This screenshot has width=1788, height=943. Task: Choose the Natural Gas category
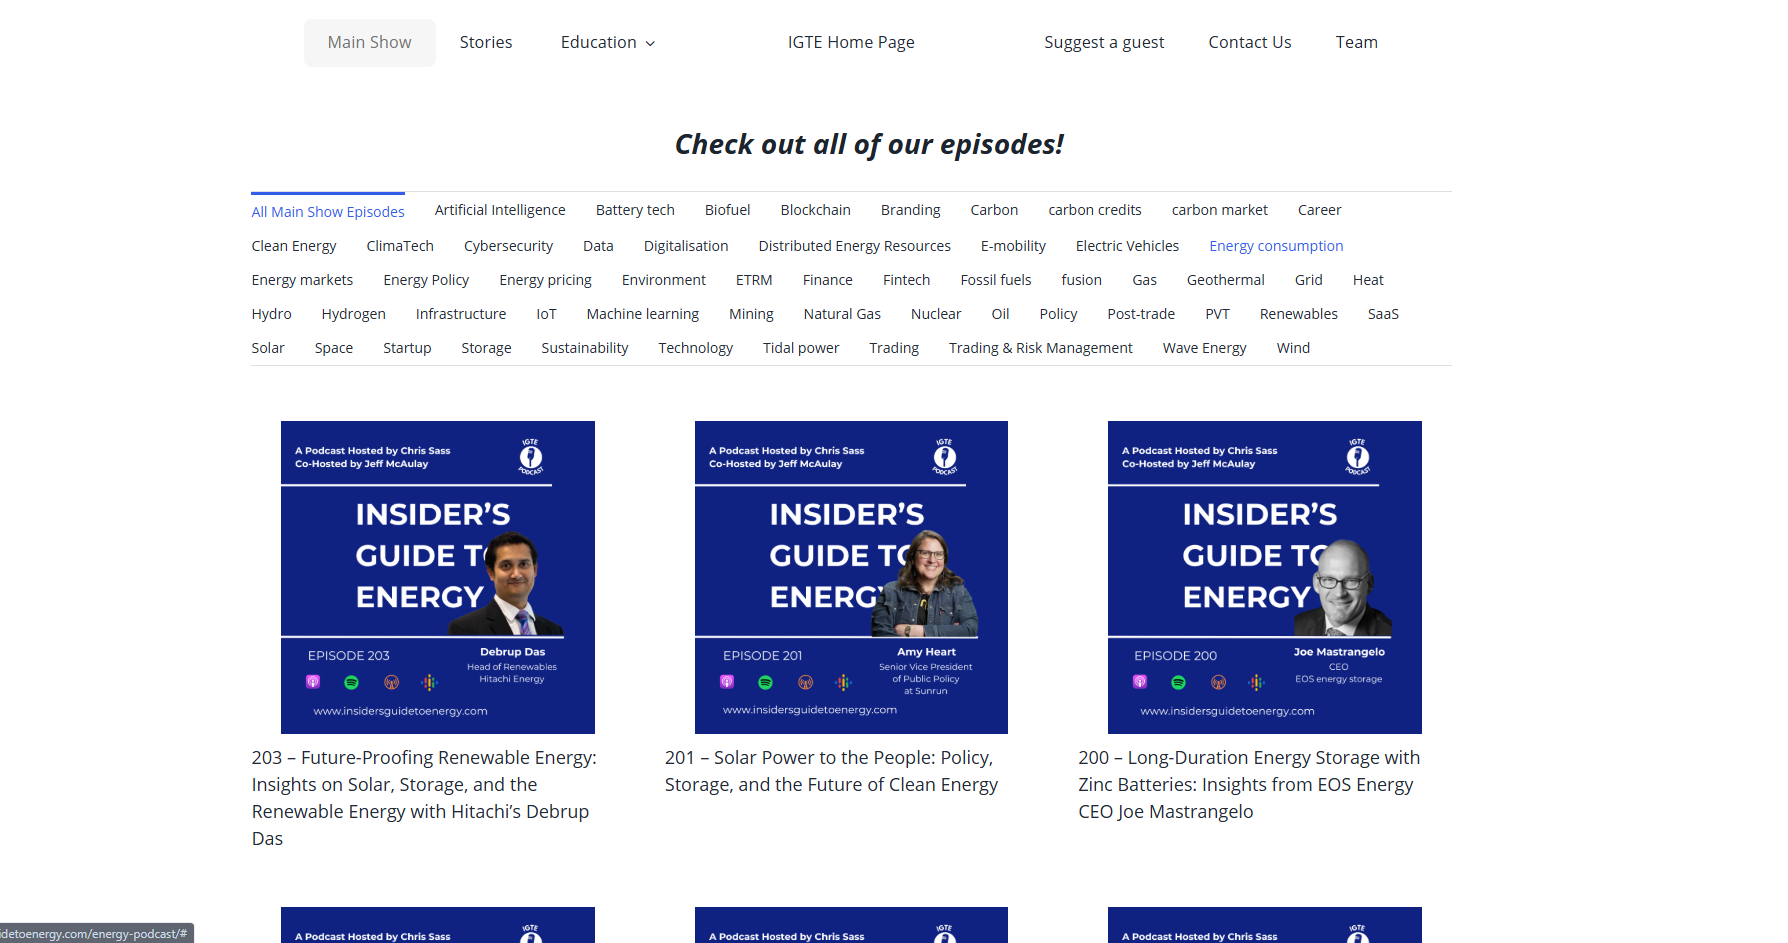tap(842, 314)
